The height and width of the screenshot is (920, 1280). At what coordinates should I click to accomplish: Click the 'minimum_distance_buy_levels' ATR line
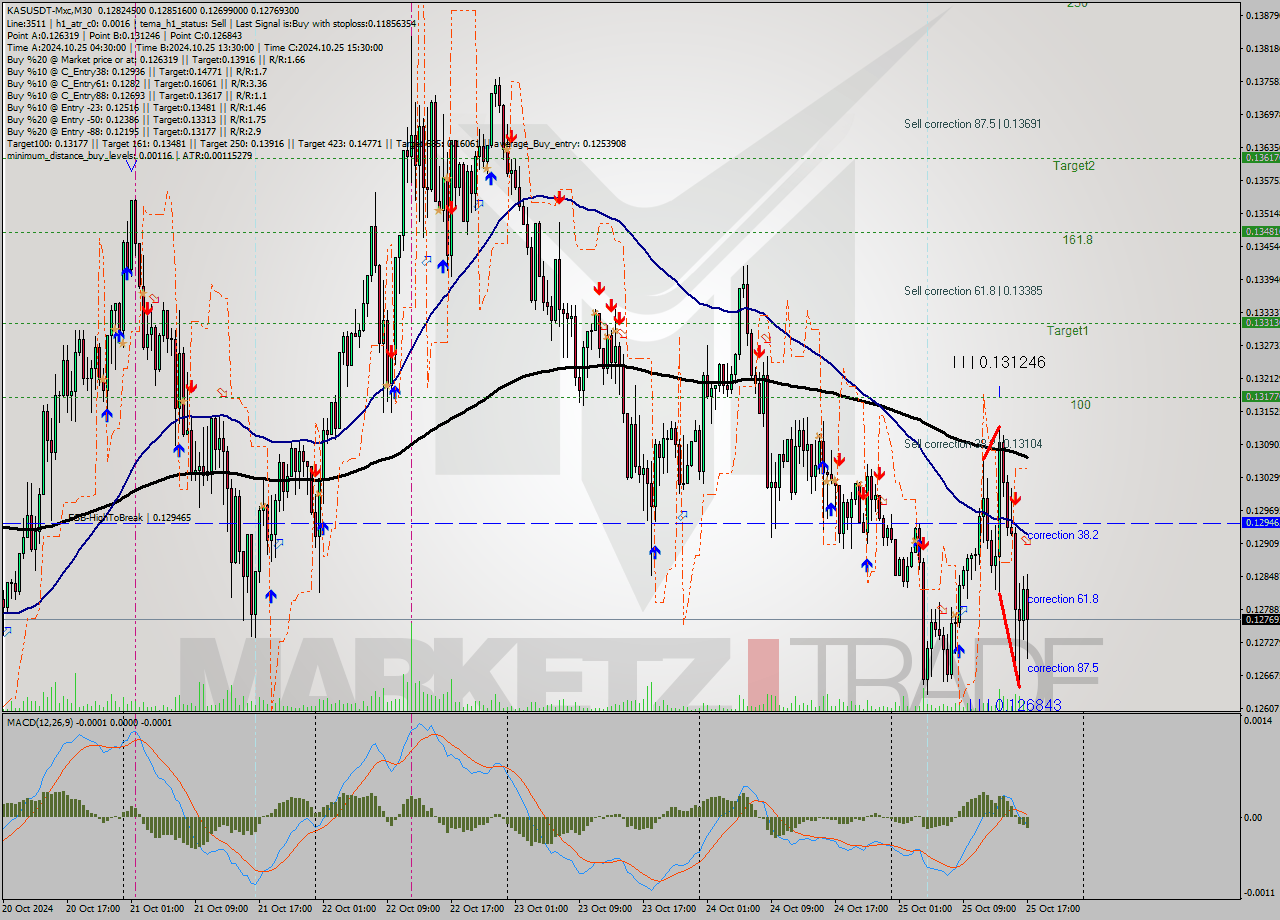(x=130, y=155)
